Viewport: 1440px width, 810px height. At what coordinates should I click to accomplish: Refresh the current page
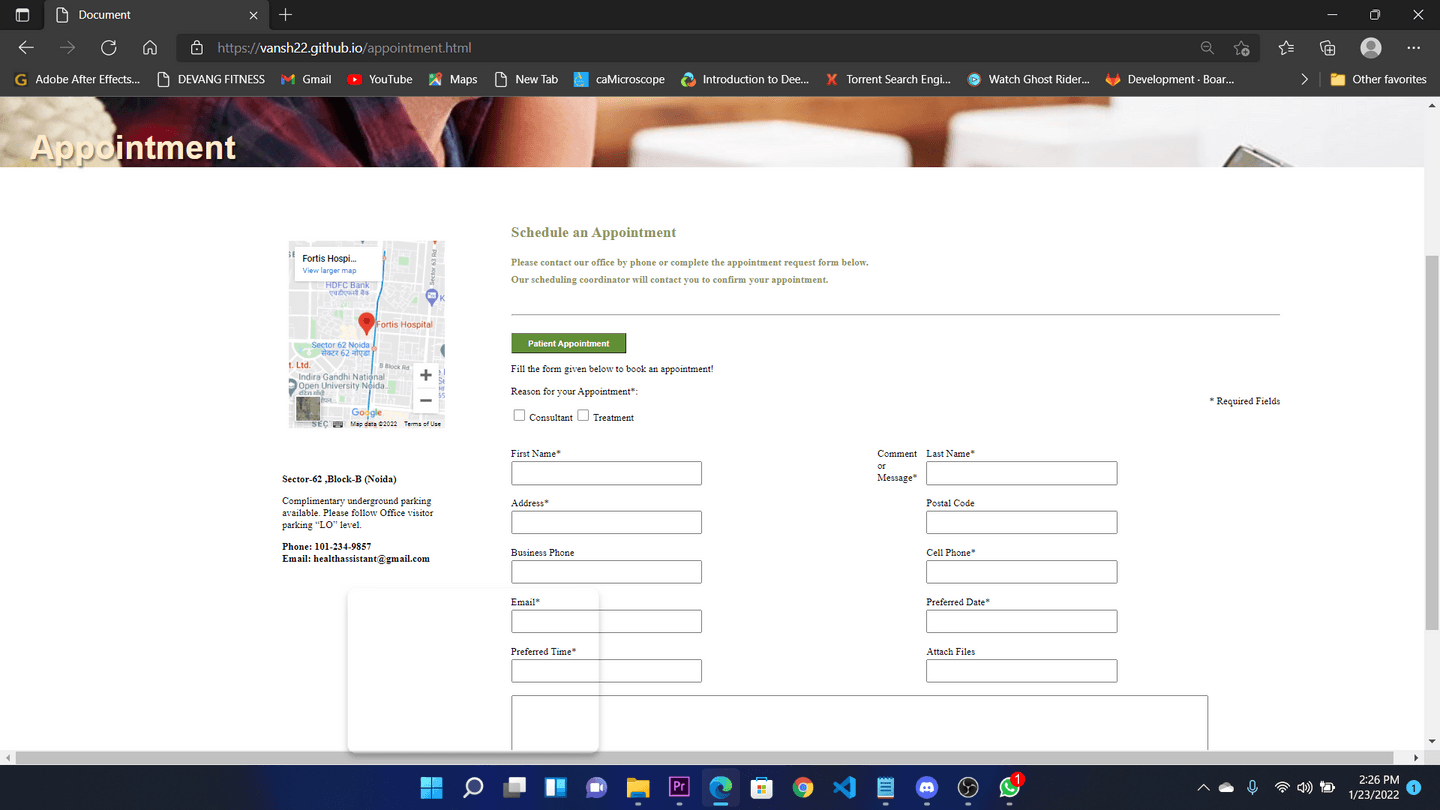(108, 47)
